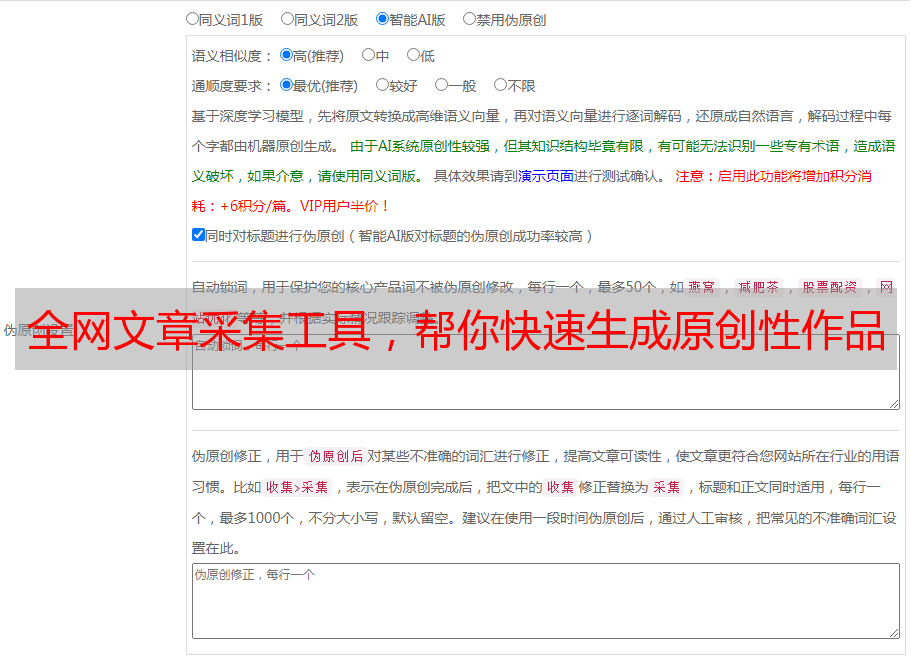The image size is (911, 658).
Task: Set 通顺度要求 to 最优(推荐)
Action: coord(286,85)
